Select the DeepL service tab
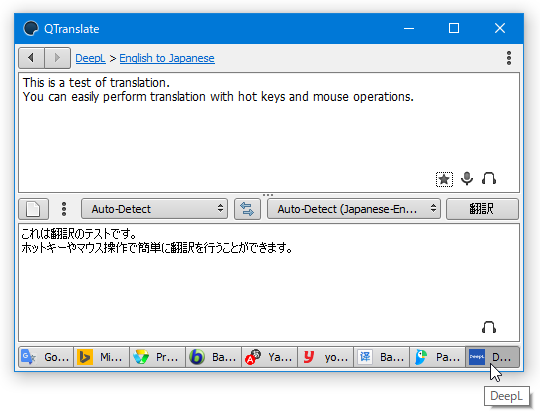The width and height of the screenshot is (540, 417). point(492,357)
